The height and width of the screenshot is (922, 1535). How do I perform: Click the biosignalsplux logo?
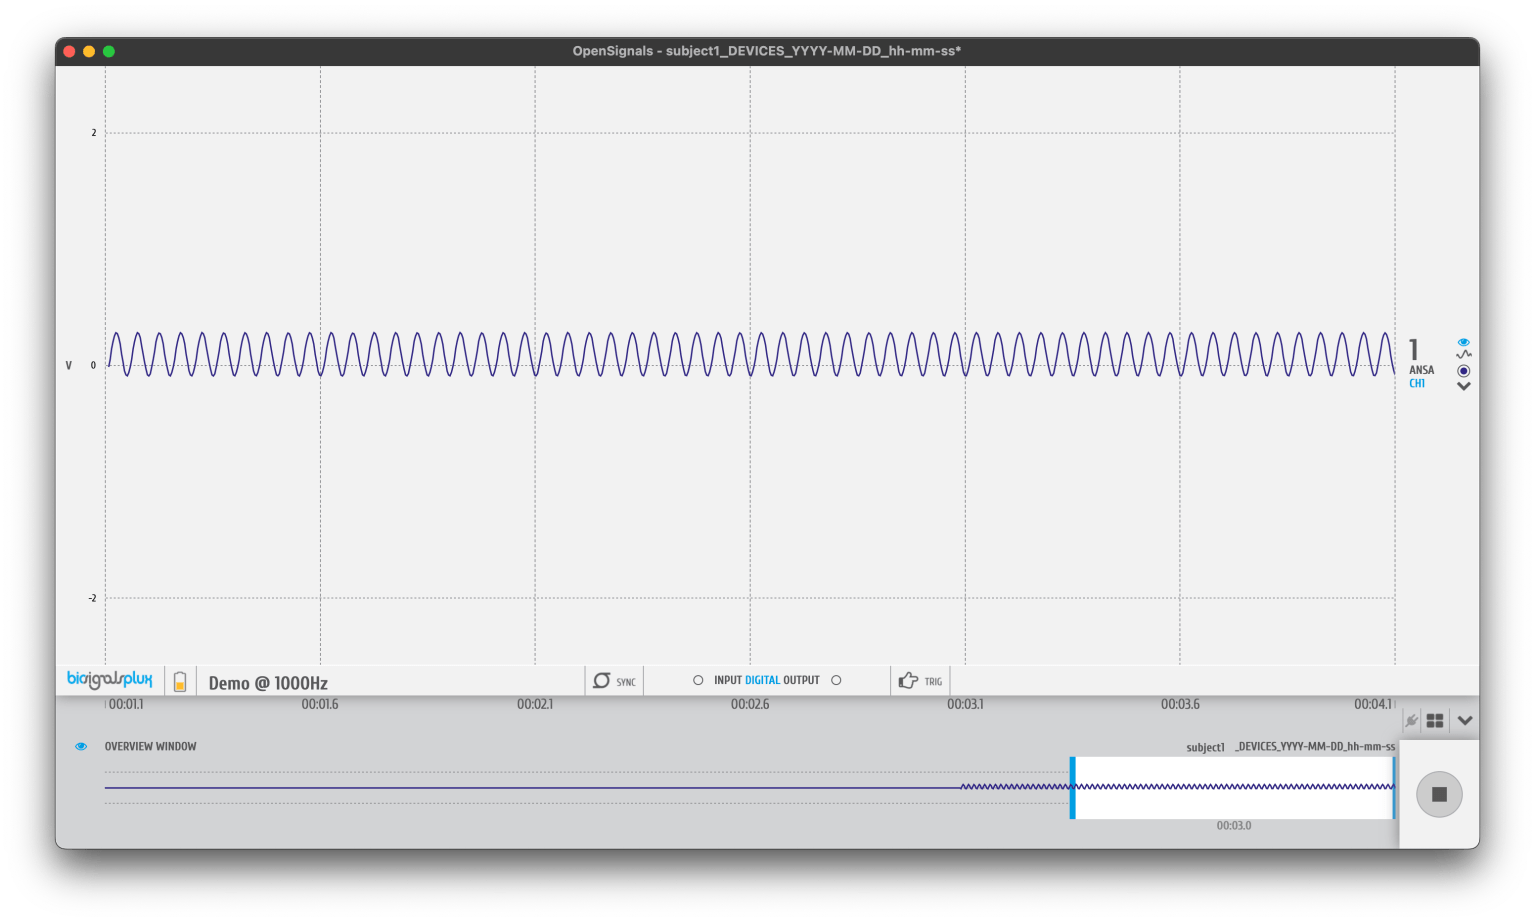pyautogui.click(x=110, y=679)
